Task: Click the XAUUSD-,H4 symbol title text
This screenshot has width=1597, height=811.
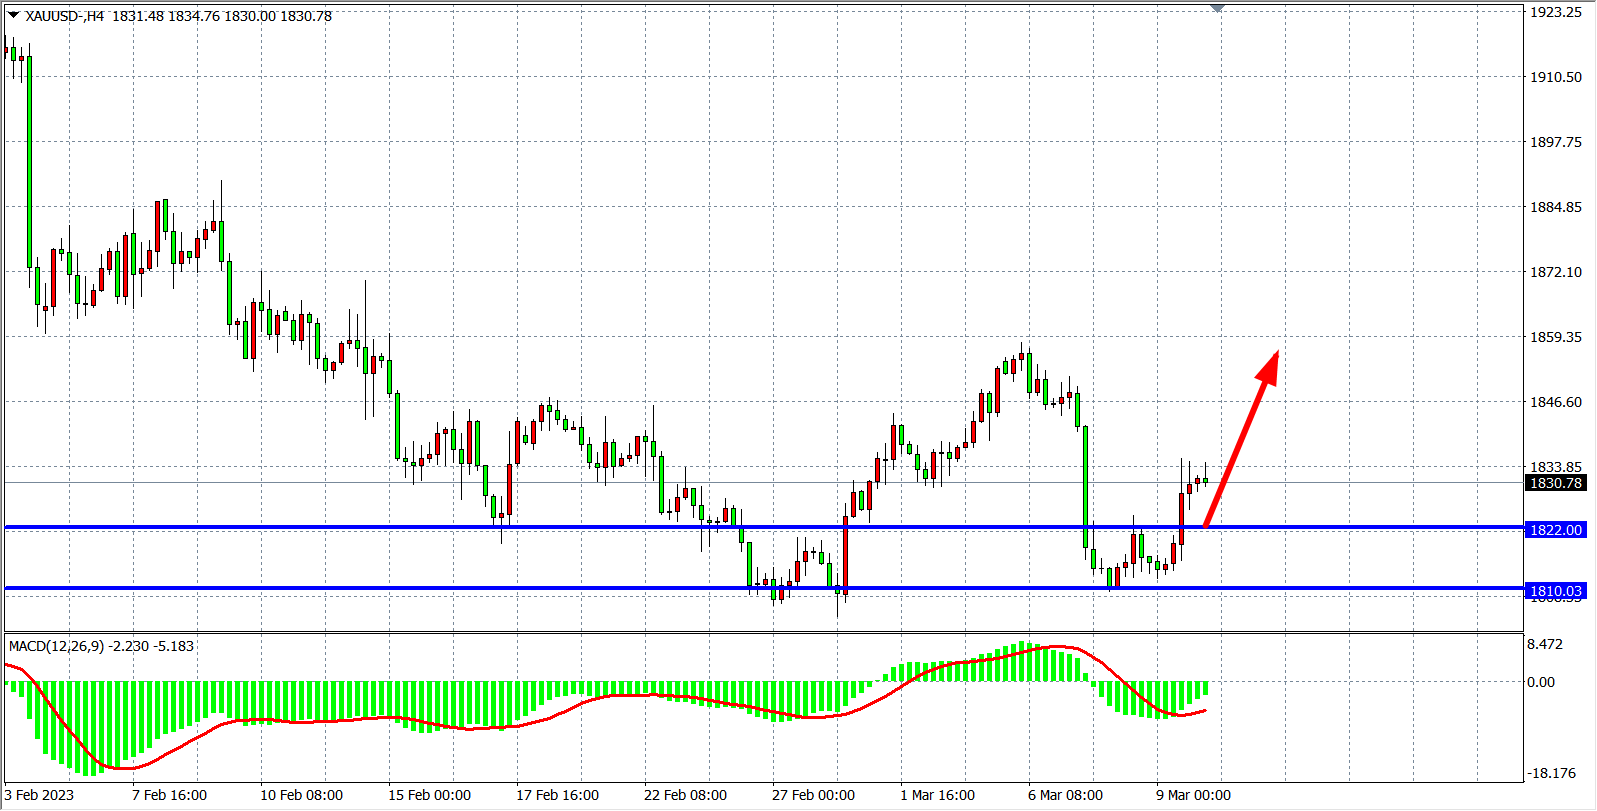Action: tap(65, 16)
